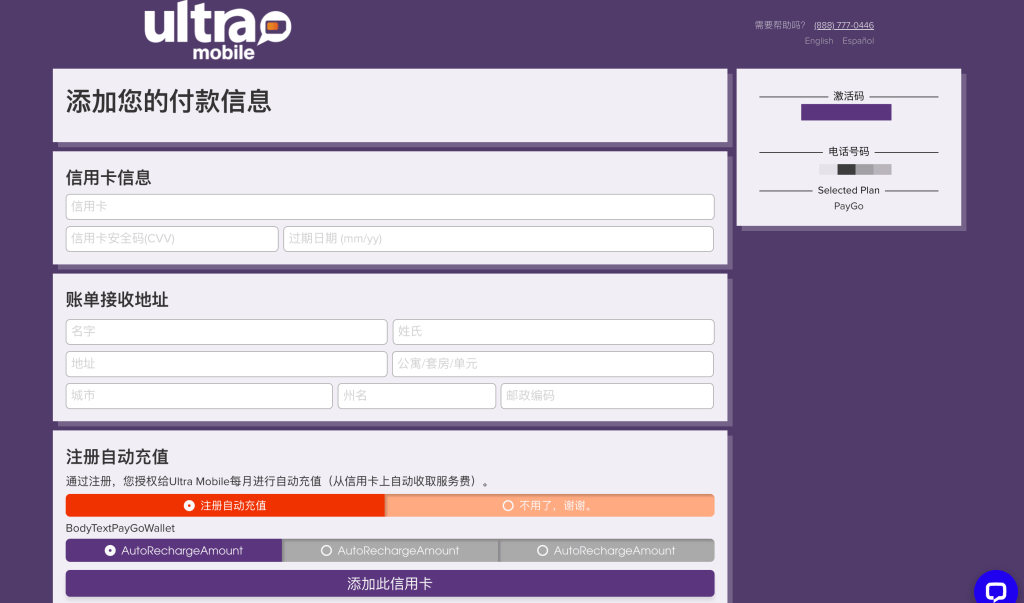The height and width of the screenshot is (603, 1024).
Task: Open the live chat bubble icon
Action: (x=996, y=590)
